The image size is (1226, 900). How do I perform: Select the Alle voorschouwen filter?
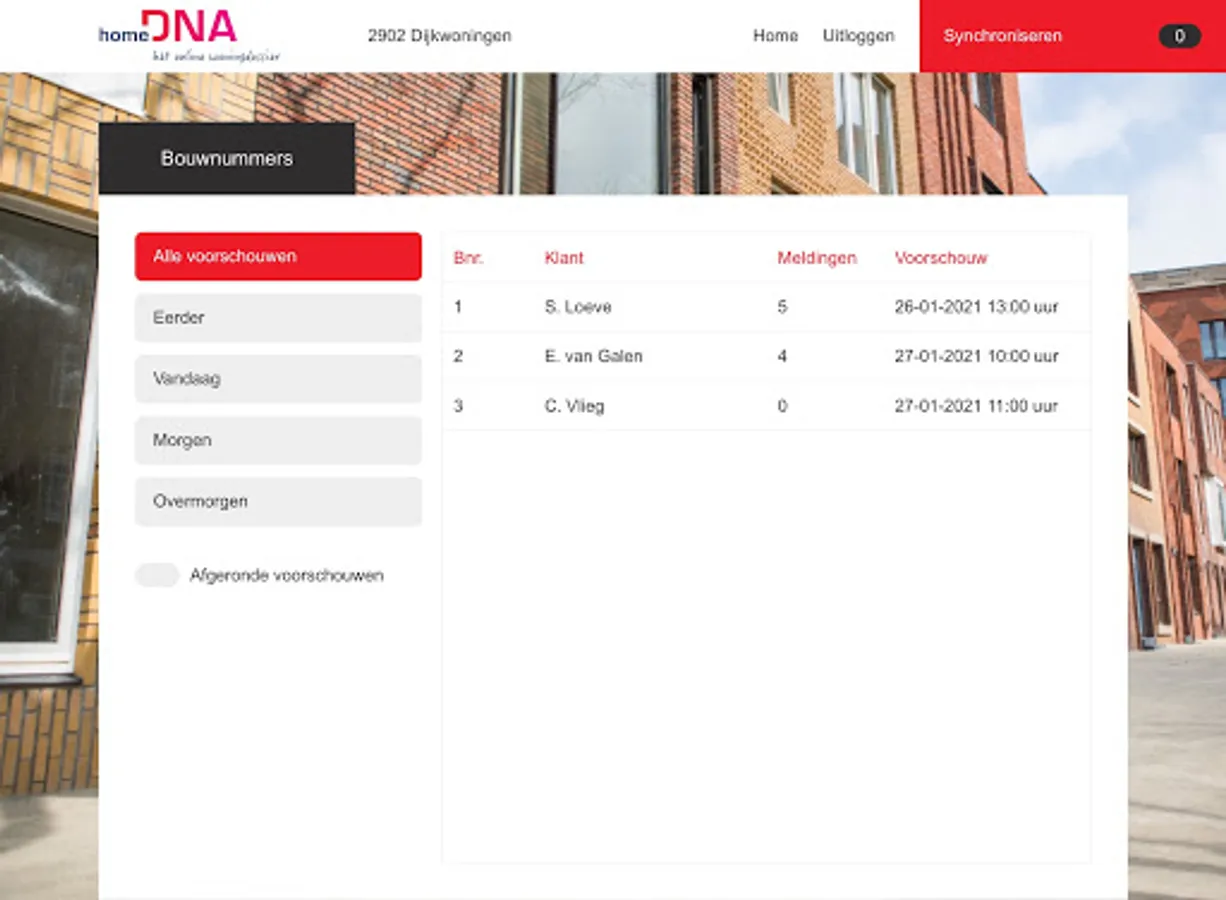pos(278,256)
